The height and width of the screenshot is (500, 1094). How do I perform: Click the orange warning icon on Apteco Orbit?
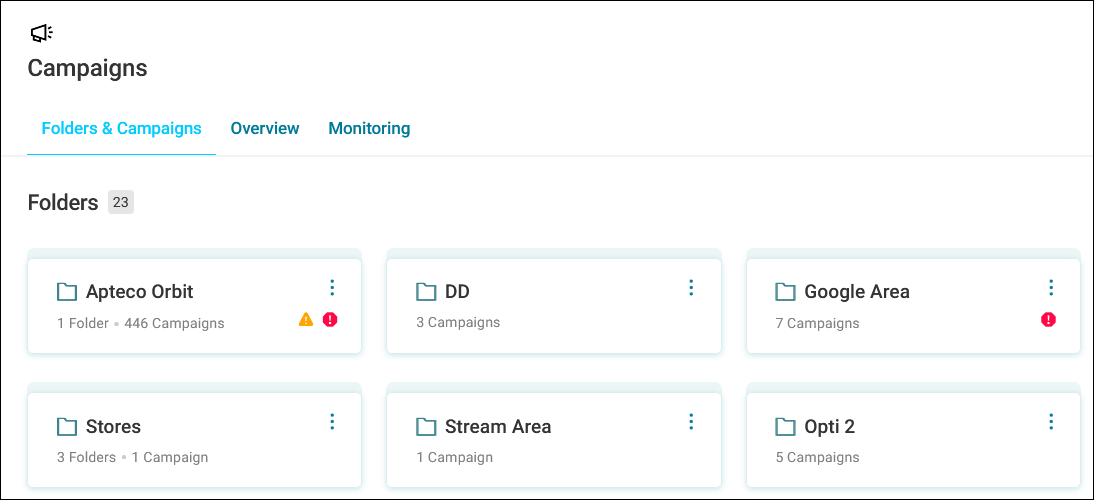[x=306, y=319]
